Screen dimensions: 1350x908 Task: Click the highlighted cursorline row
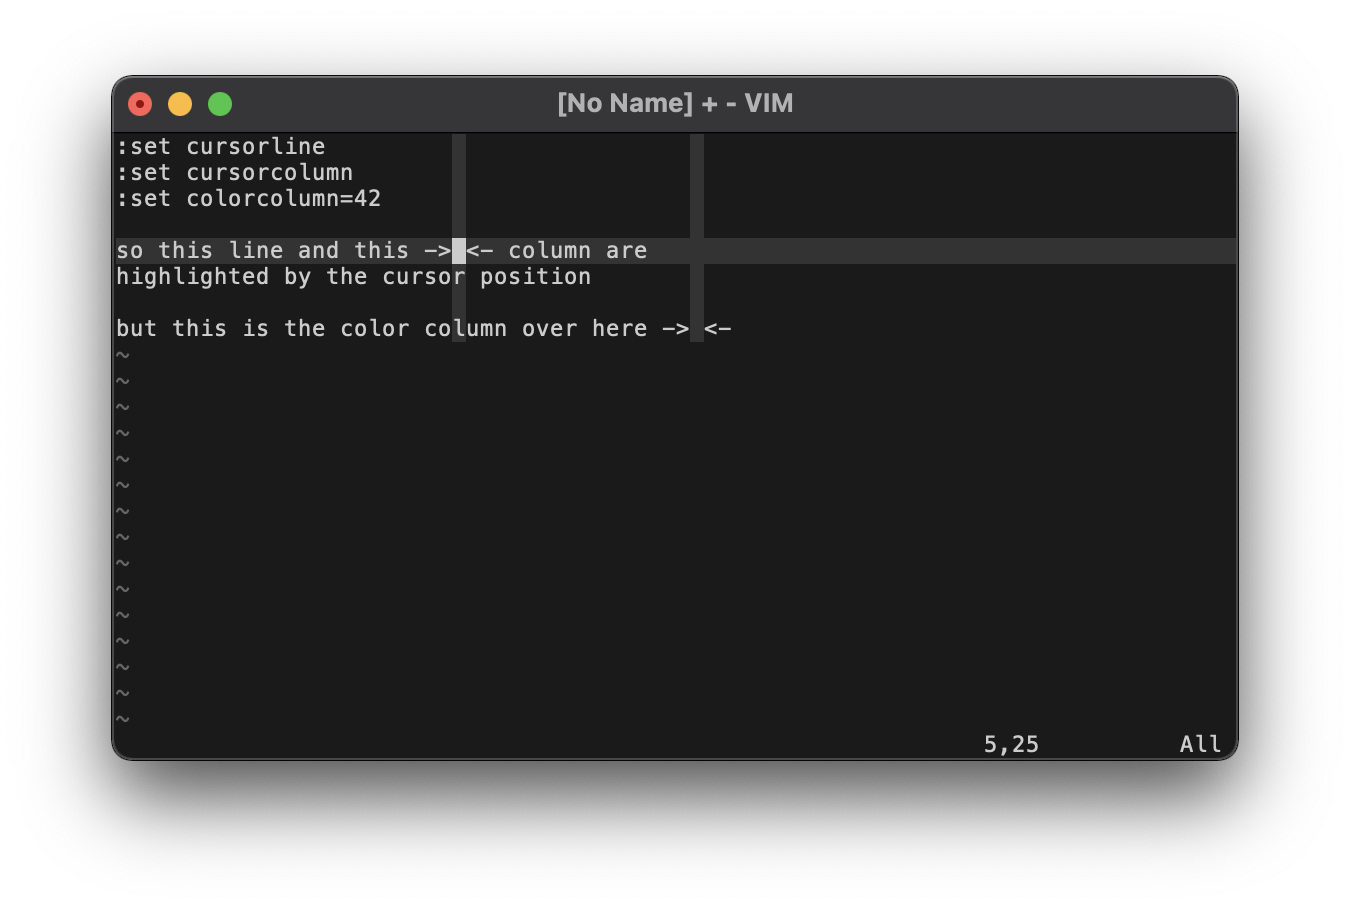[900, 250]
